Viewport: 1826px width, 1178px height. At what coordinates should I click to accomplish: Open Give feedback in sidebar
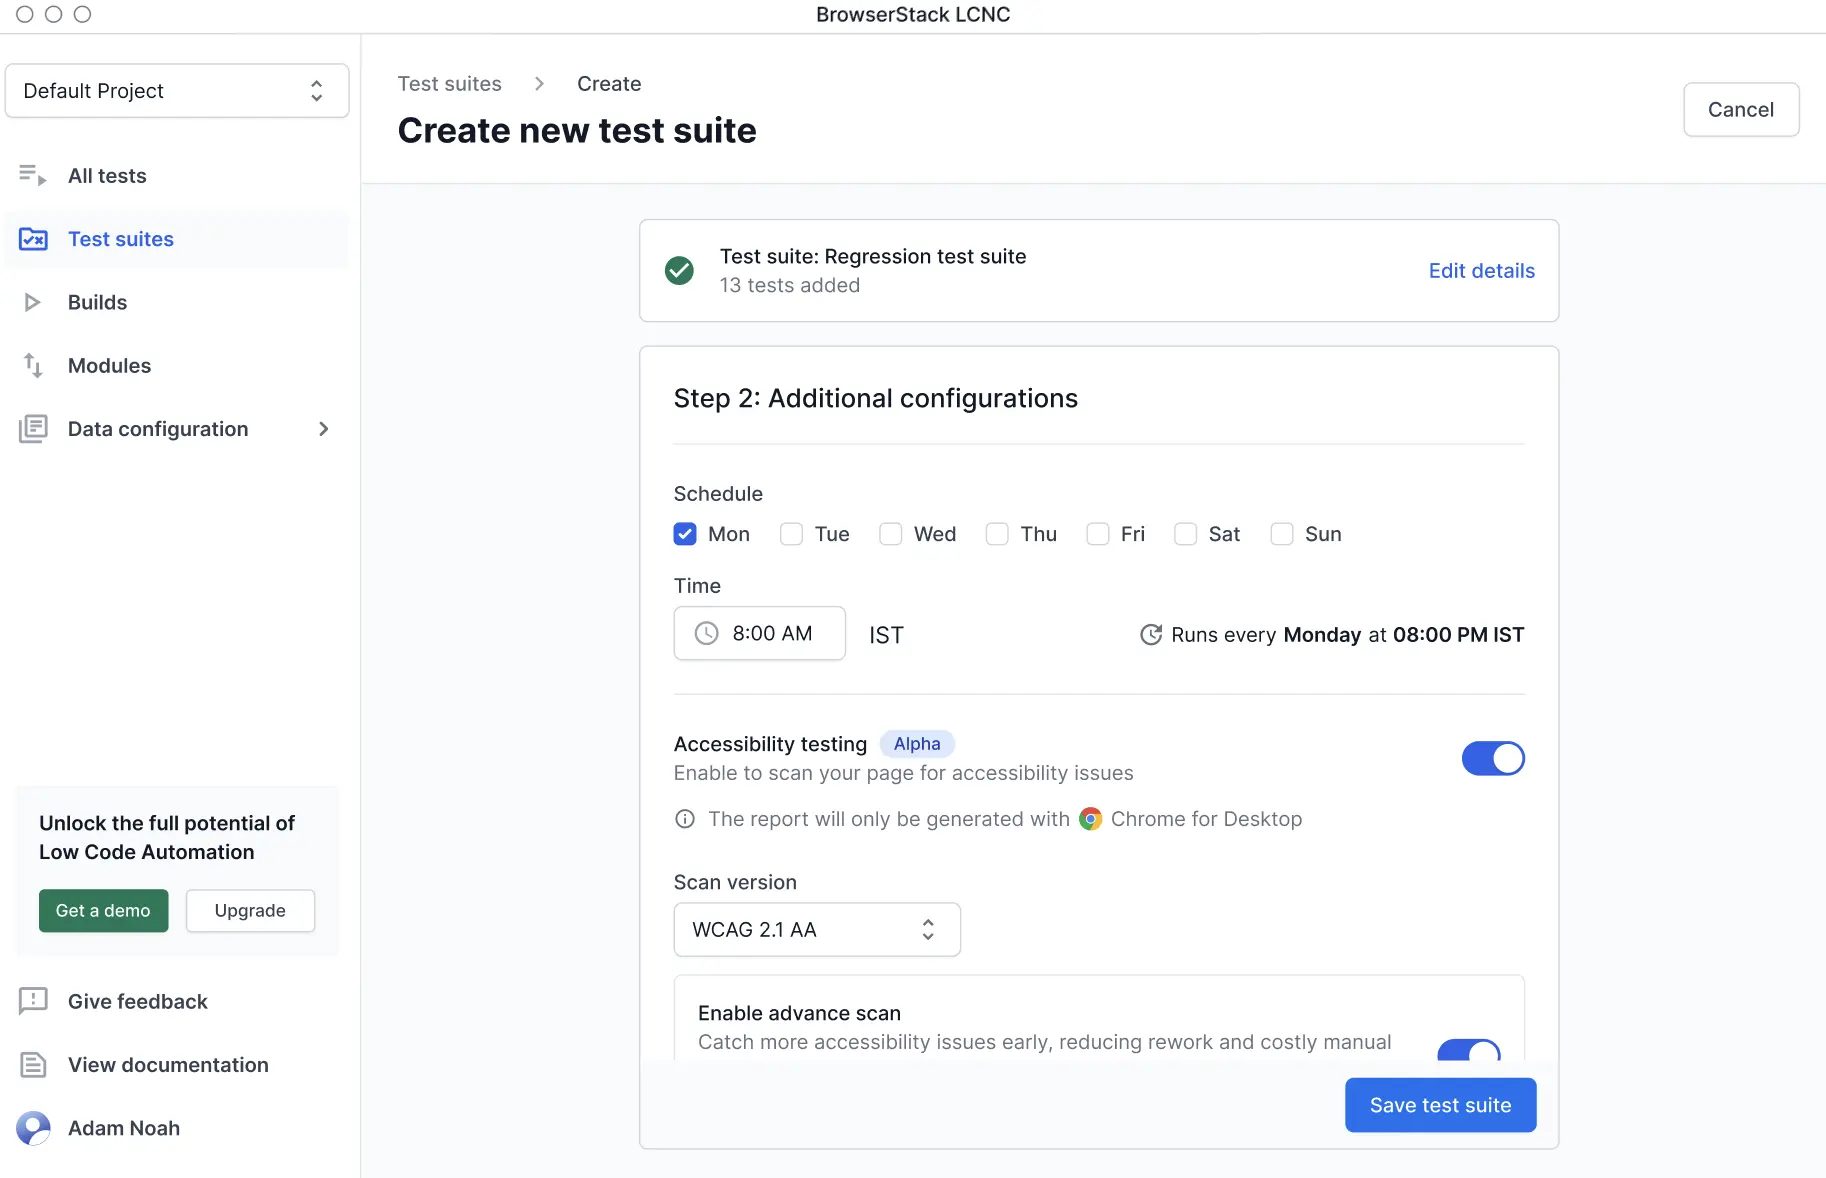[177, 1001]
